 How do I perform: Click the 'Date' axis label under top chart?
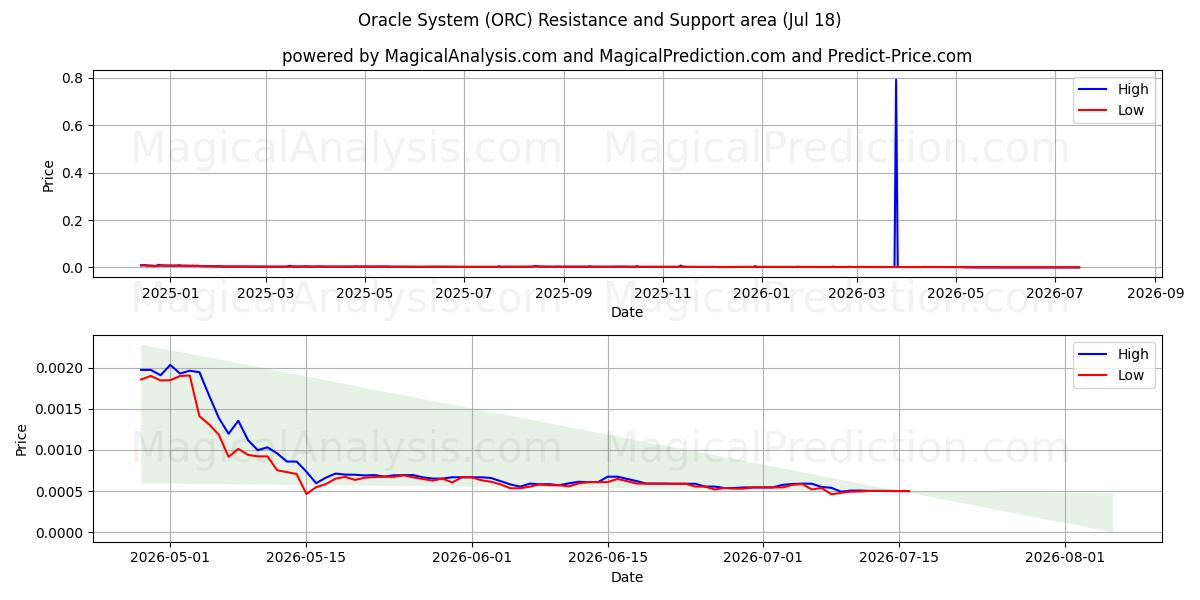click(x=627, y=312)
